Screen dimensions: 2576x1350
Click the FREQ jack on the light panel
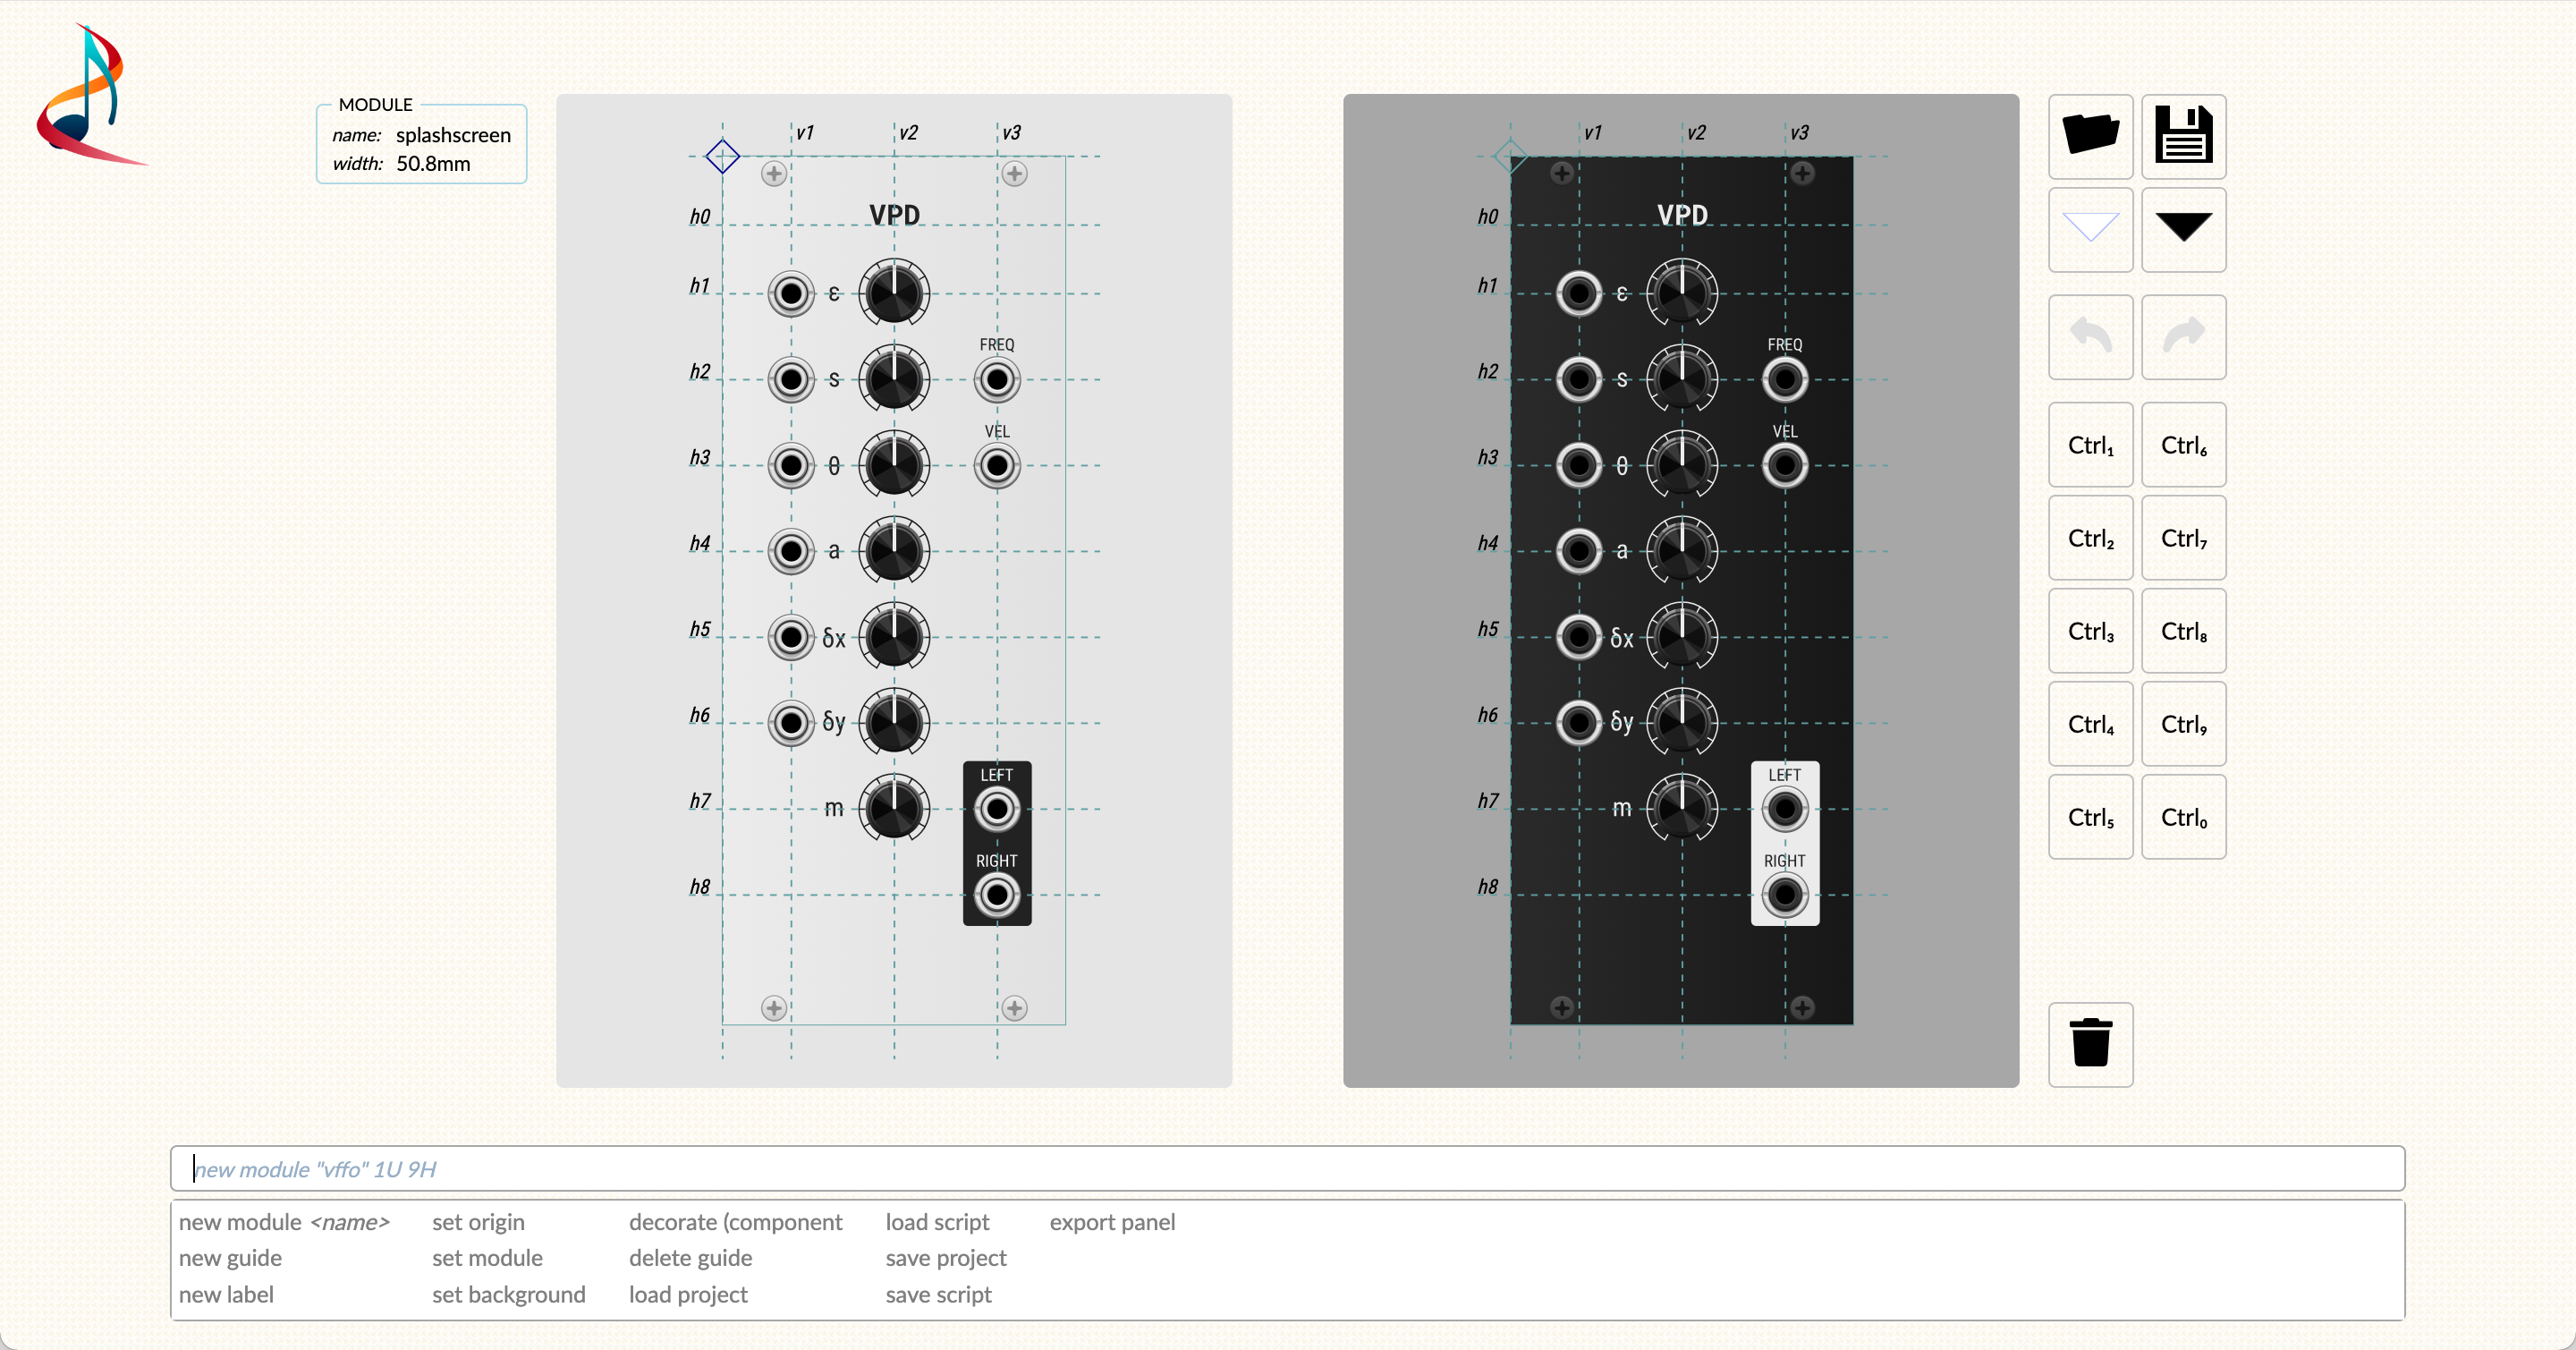[997, 379]
